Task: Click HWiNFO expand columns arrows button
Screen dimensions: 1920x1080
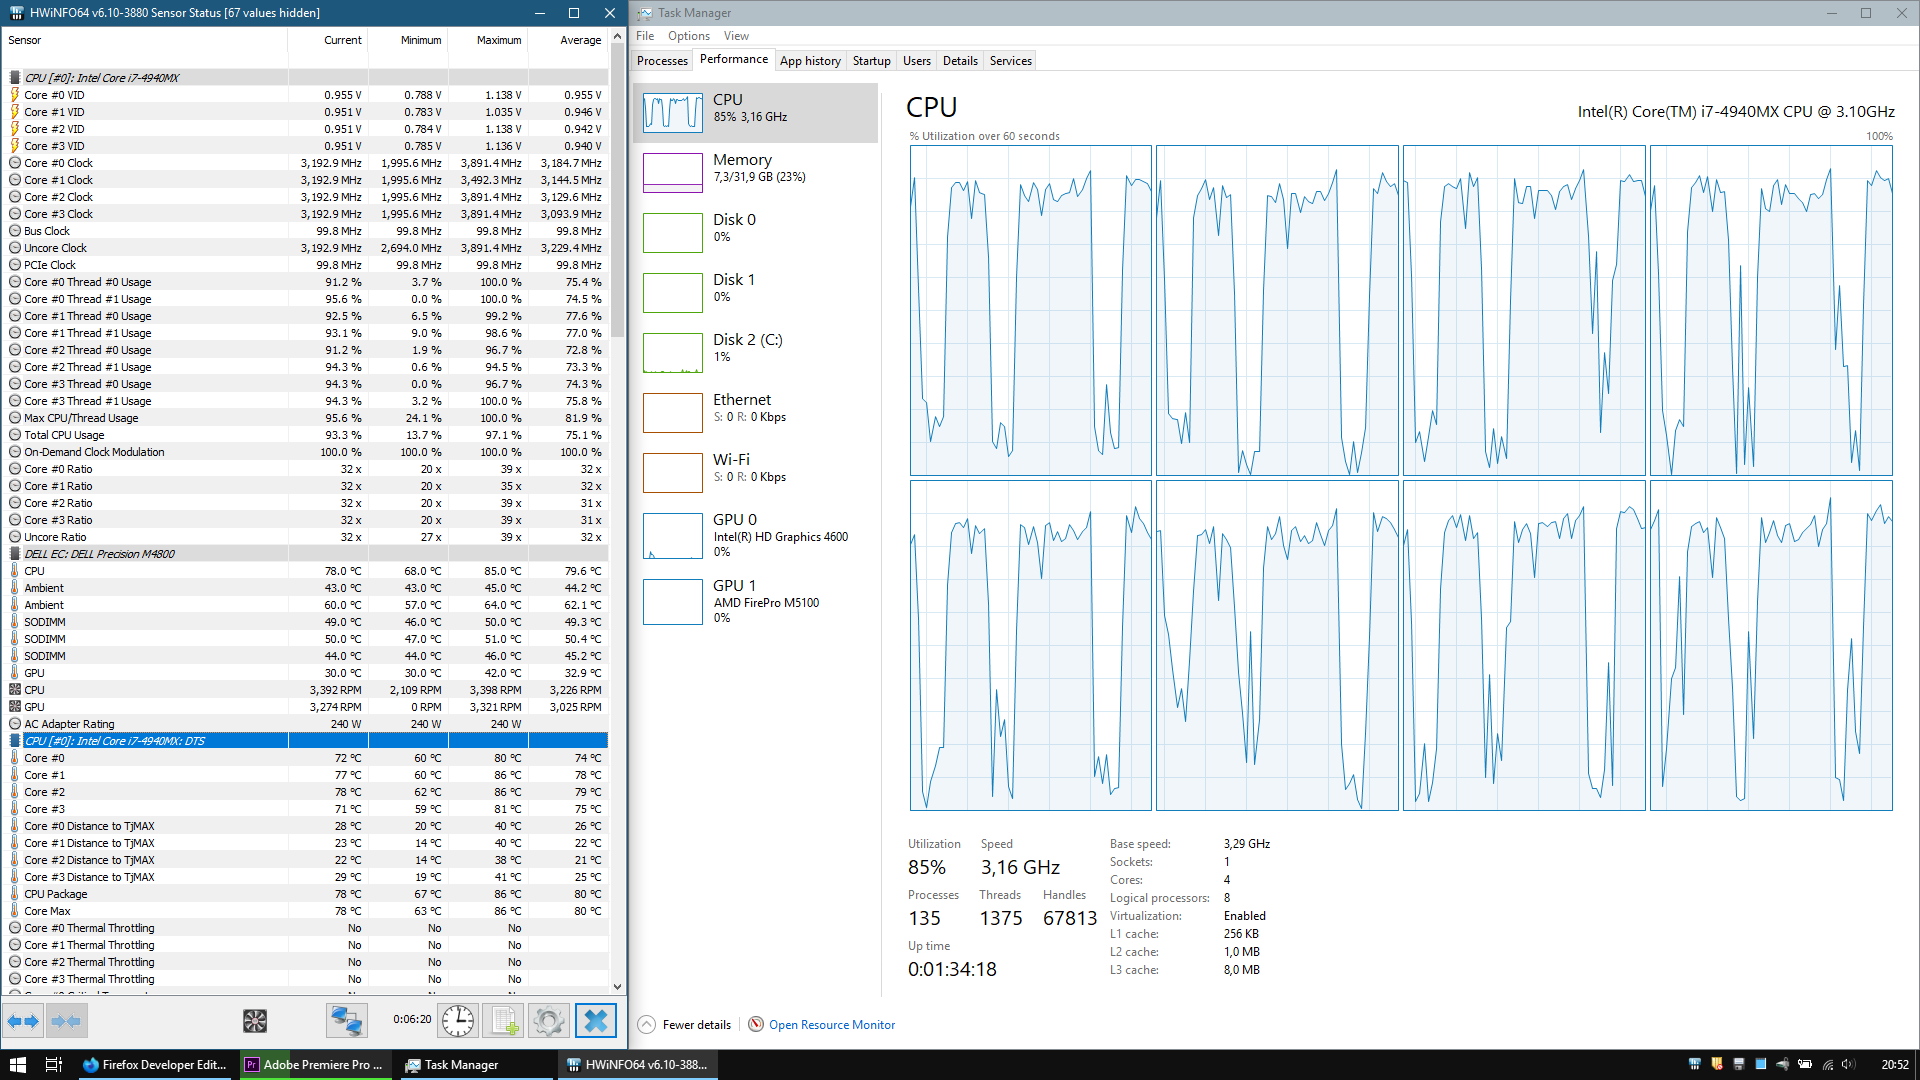Action: (23, 1021)
